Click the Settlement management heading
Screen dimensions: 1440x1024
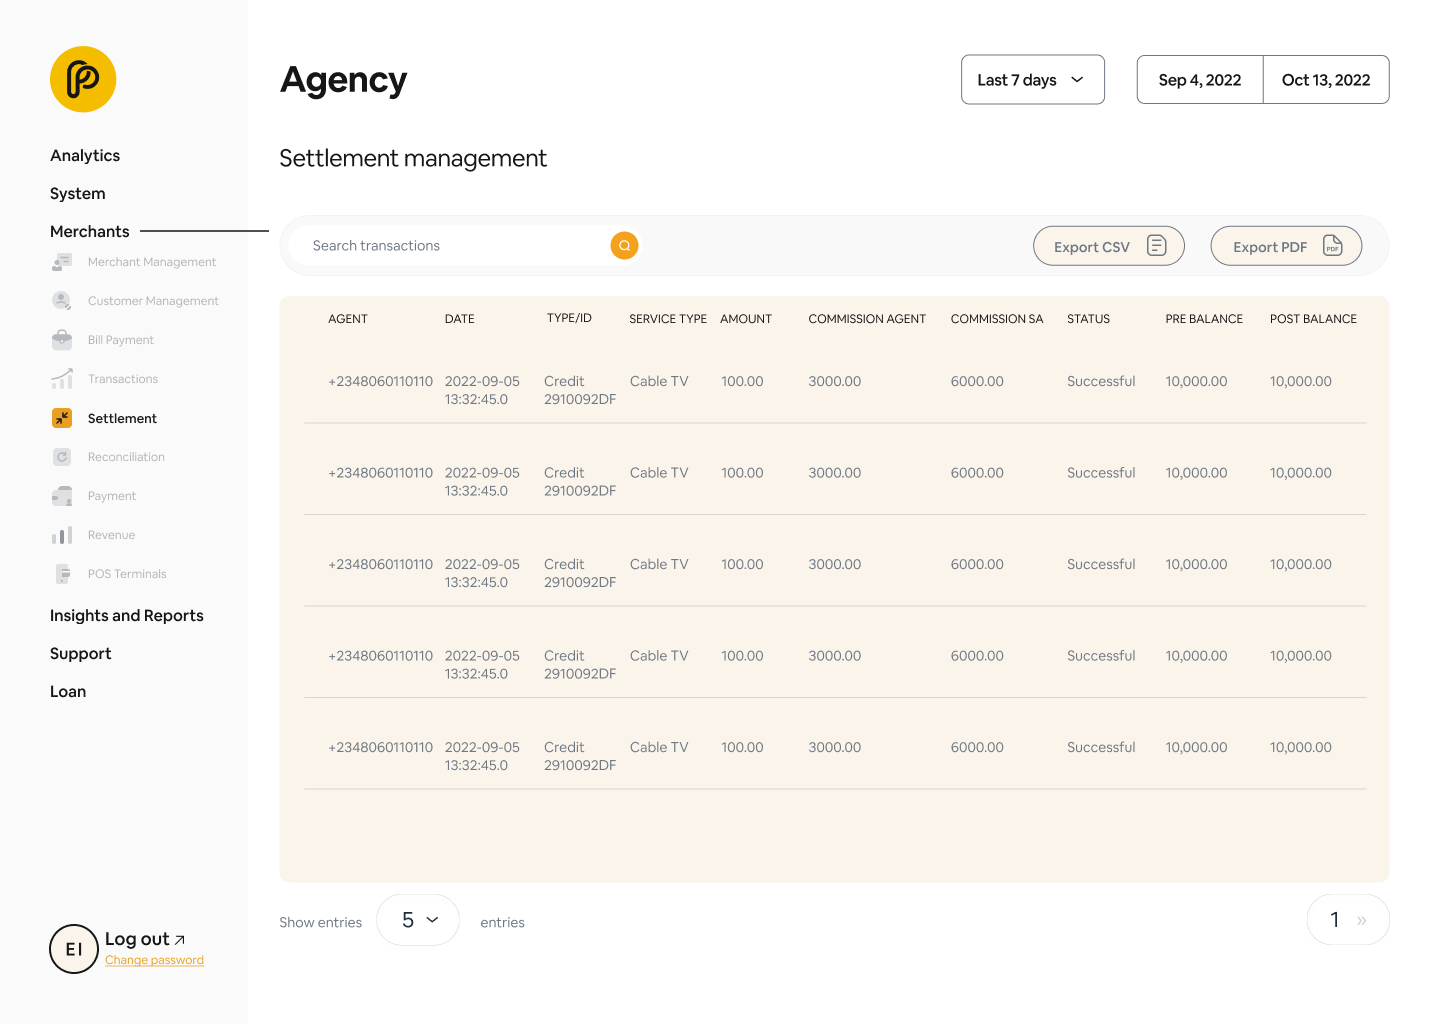tap(413, 158)
